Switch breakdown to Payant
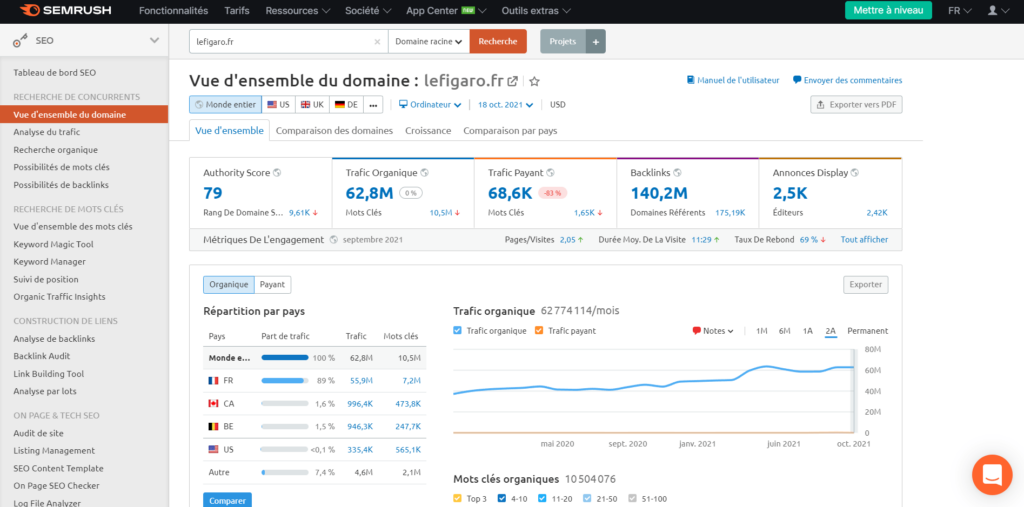 click(x=272, y=285)
